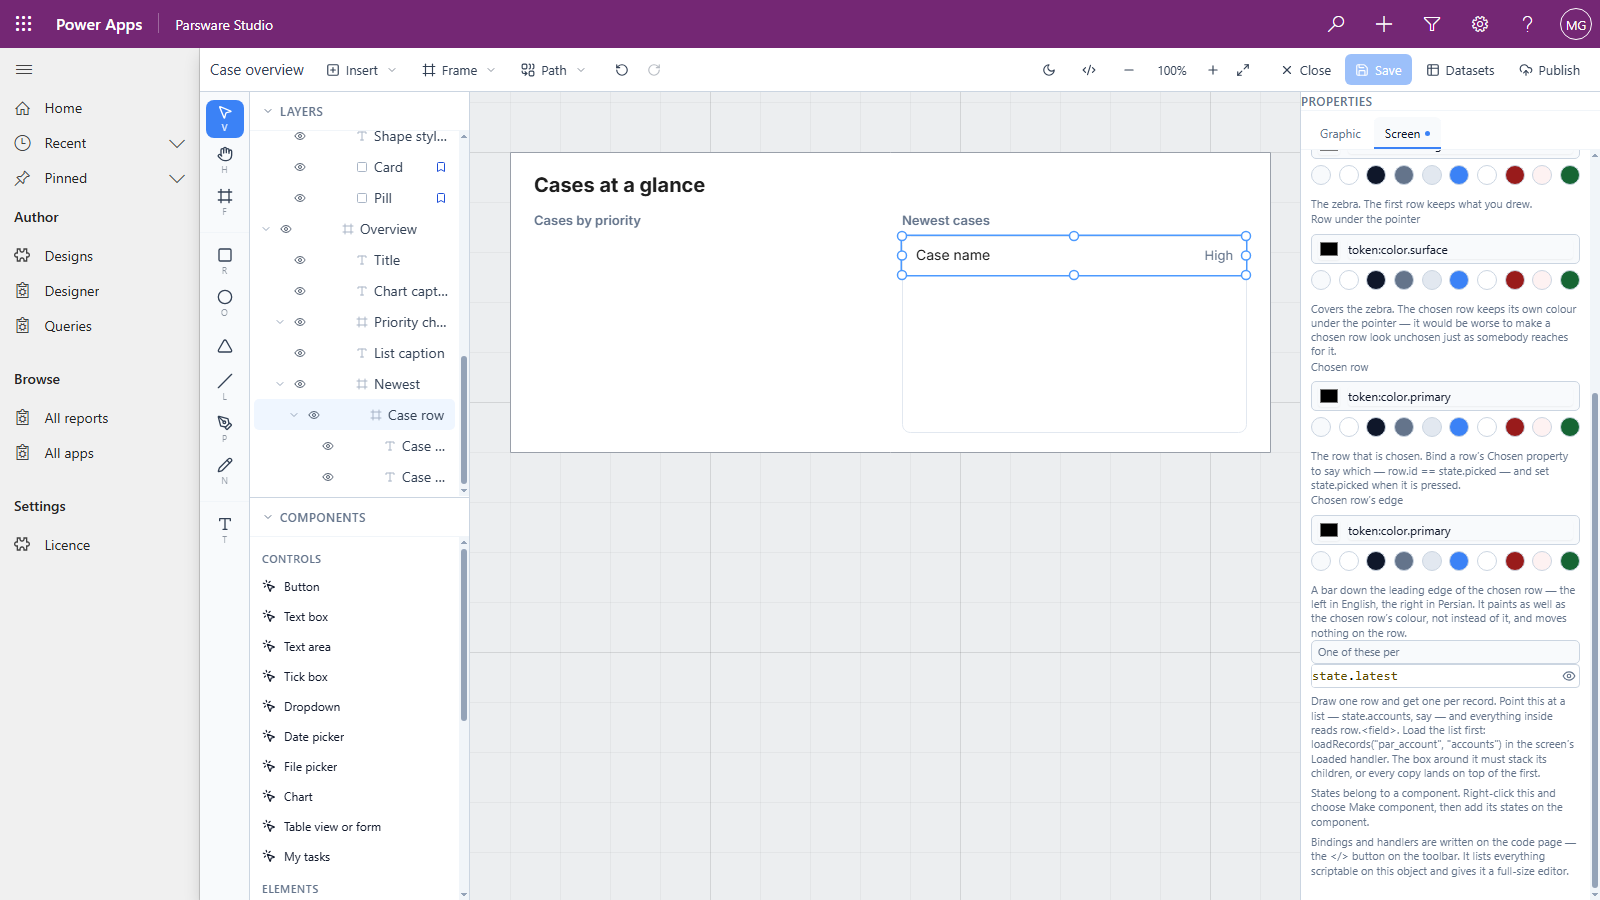Hide the Card layer
This screenshot has width=1600, height=900.
click(300, 167)
